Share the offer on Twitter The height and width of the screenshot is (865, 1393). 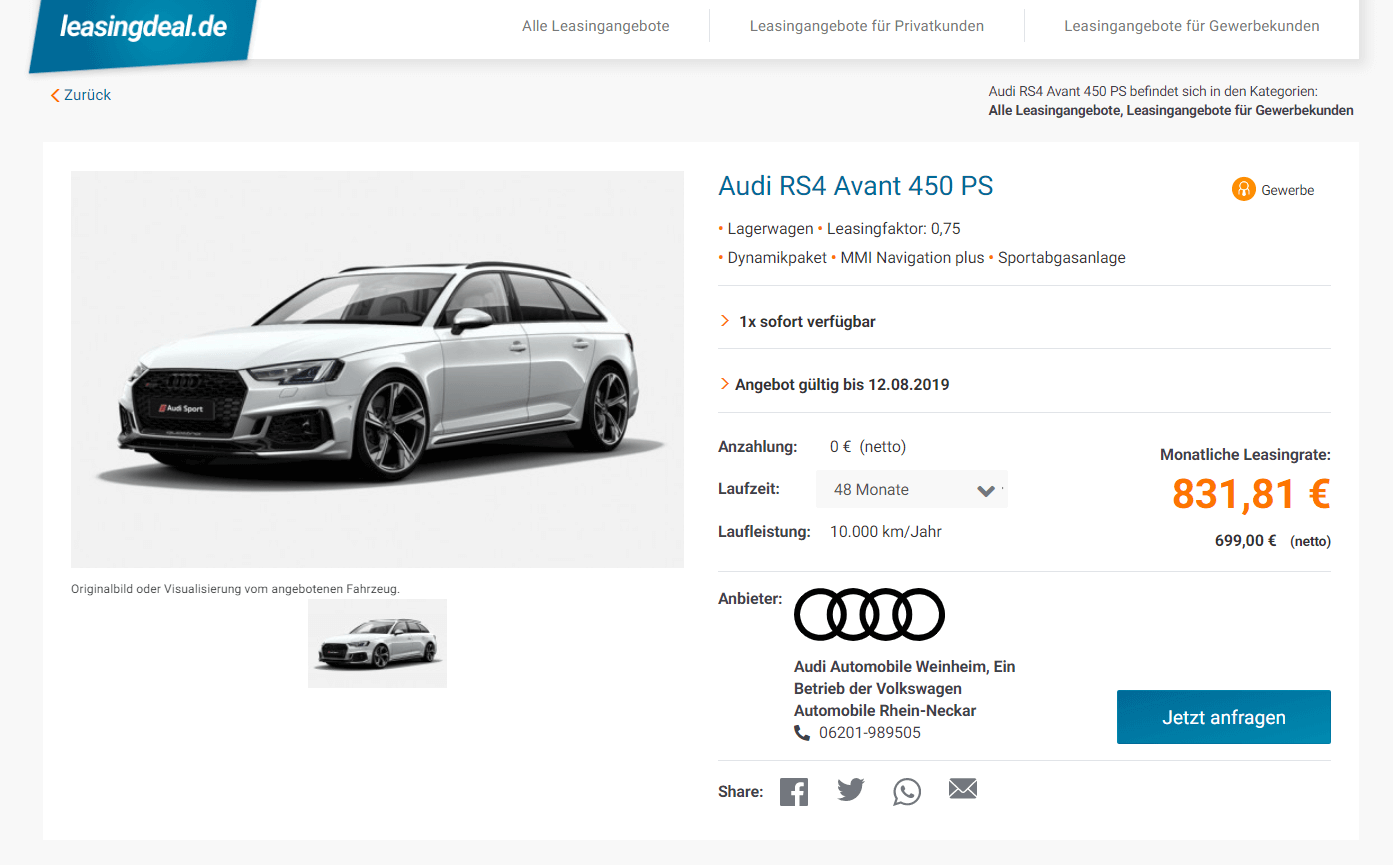[x=851, y=790]
